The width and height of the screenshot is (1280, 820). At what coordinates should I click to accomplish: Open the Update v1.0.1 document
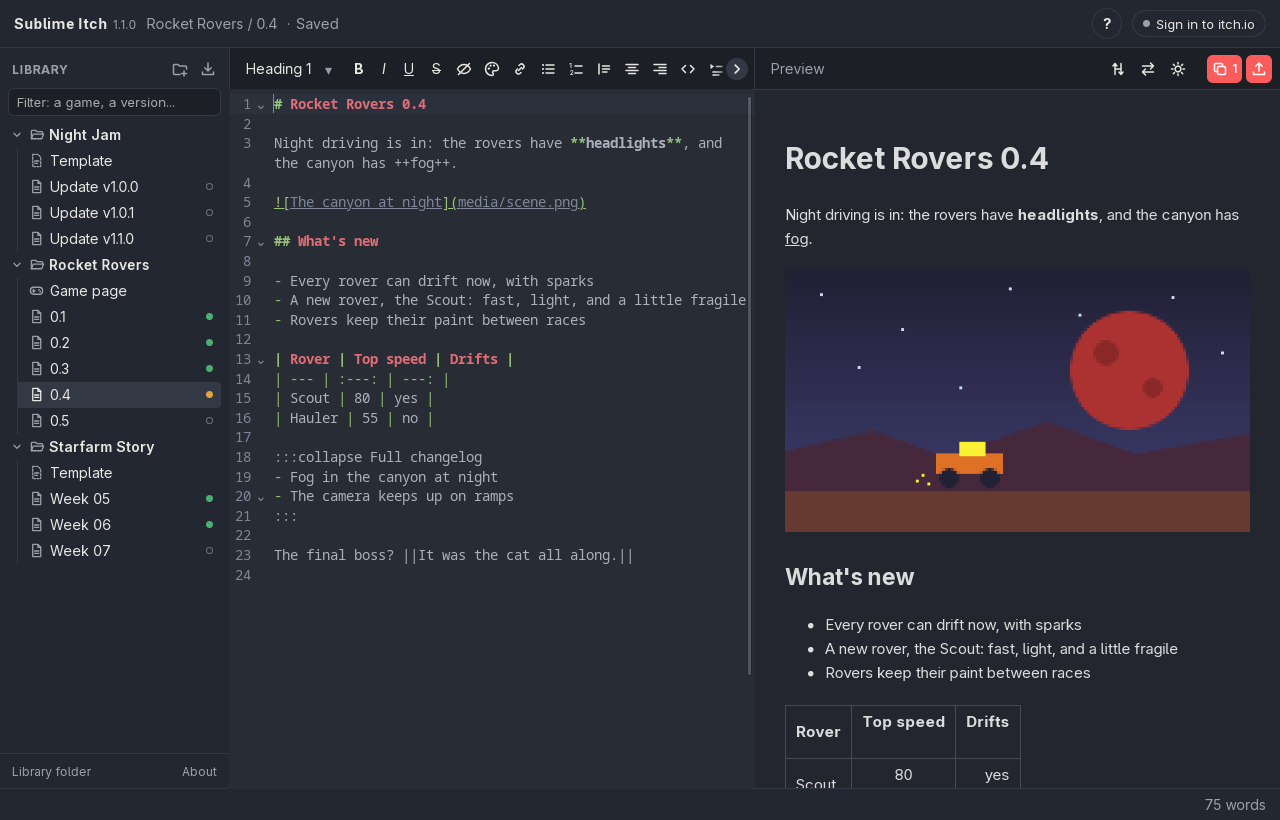120,213
